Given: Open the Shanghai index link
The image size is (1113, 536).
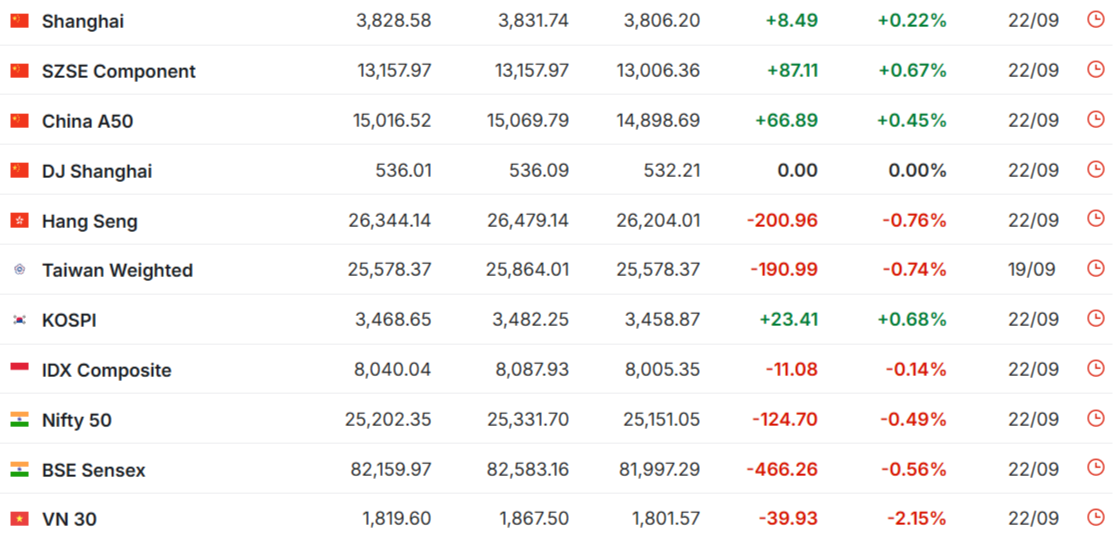Looking at the screenshot, I should click(83, 22).
